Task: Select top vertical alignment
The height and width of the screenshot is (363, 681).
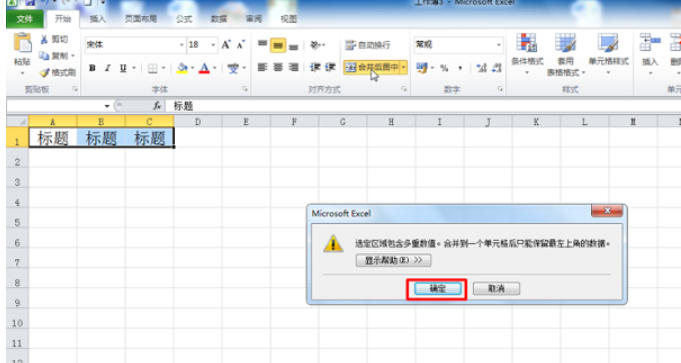Action: (262, 45)
